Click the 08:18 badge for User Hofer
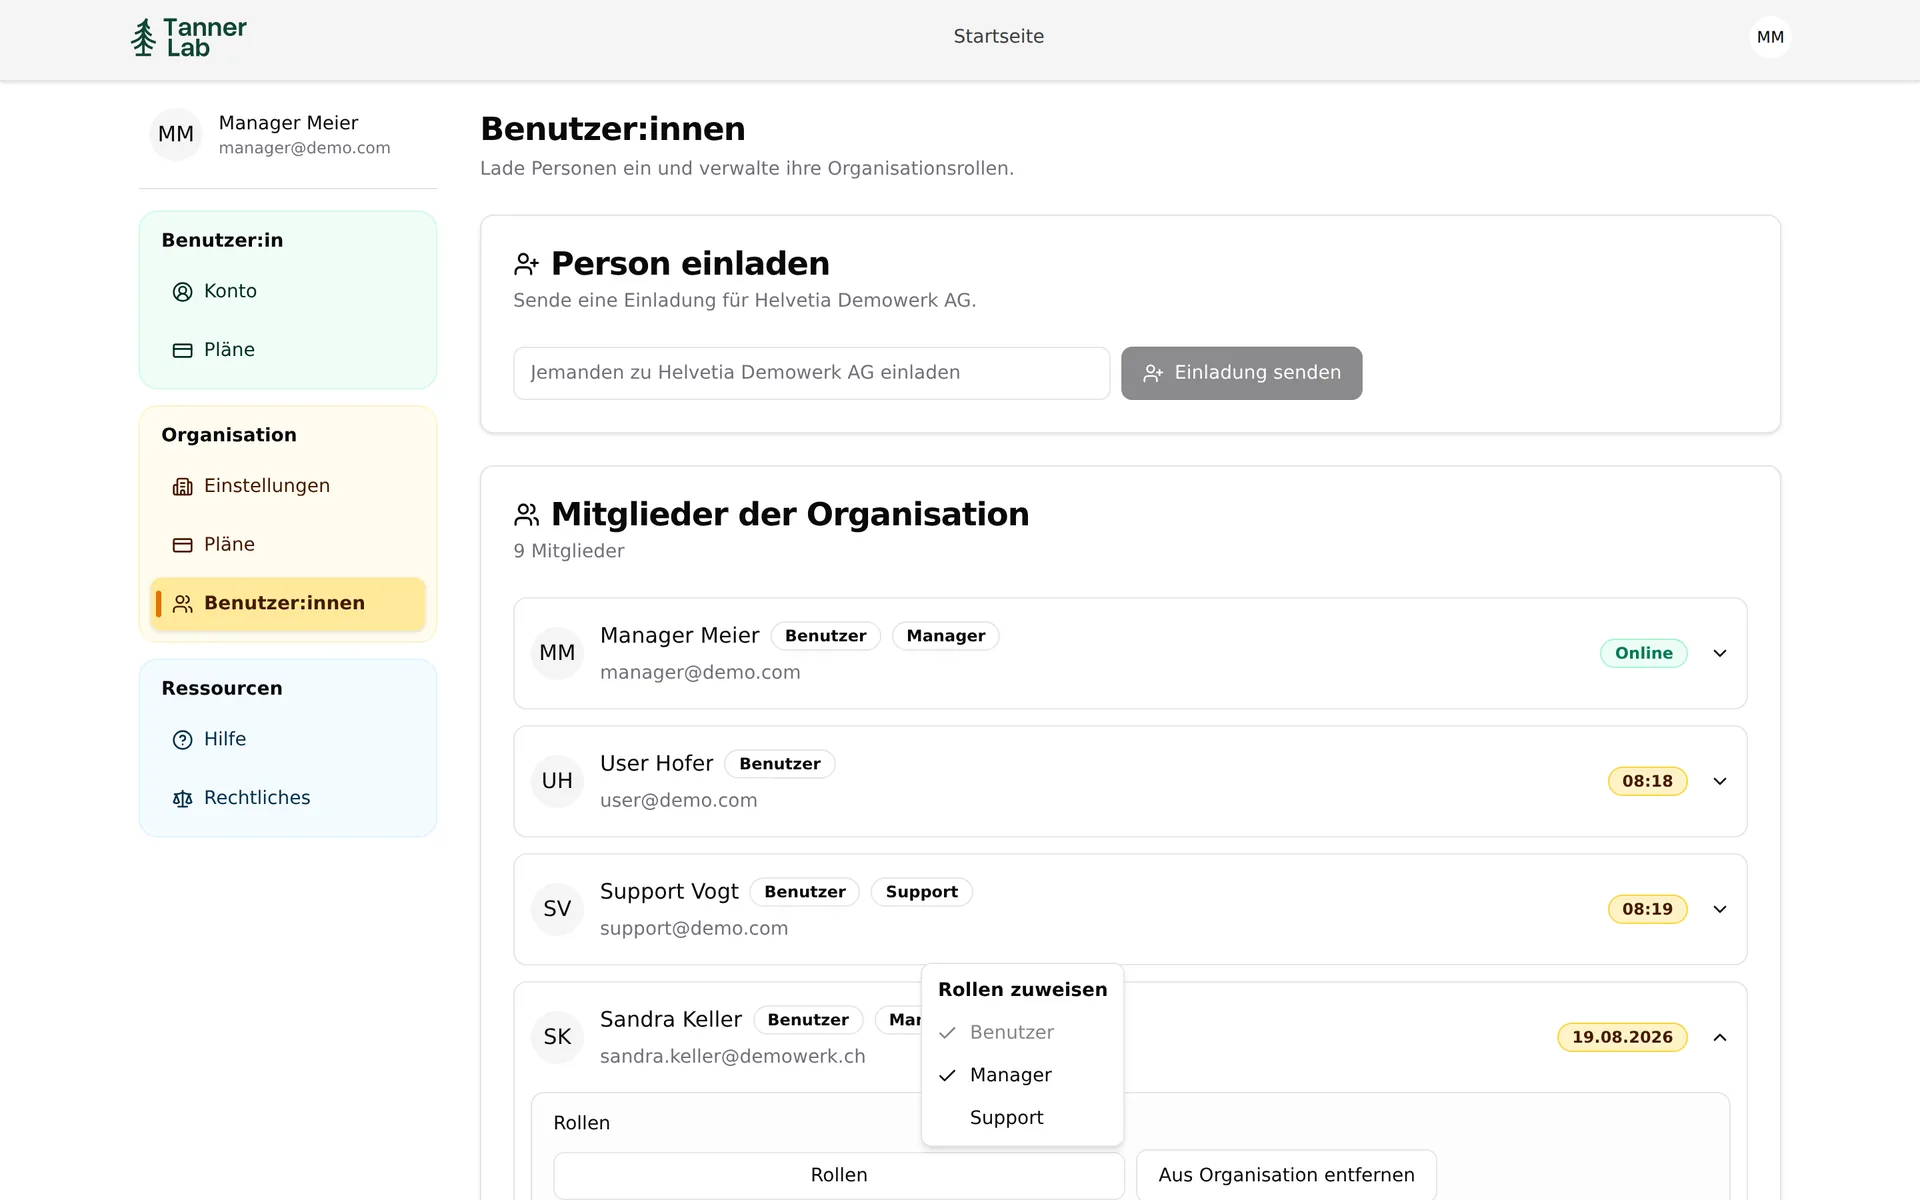The height and width of the screenshot is (1200, 1920). [1647, 781]
